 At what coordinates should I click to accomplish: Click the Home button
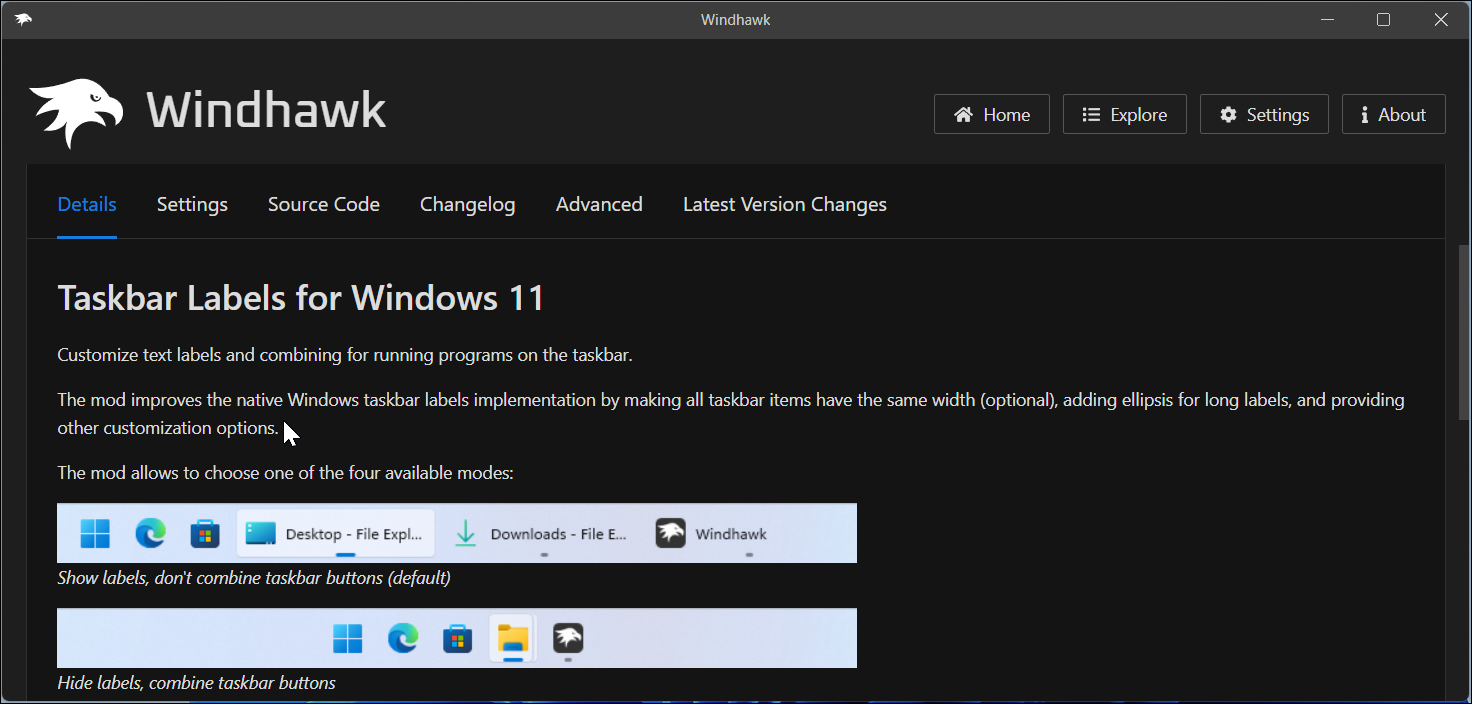pyautogui.click(x=991, y=114)
